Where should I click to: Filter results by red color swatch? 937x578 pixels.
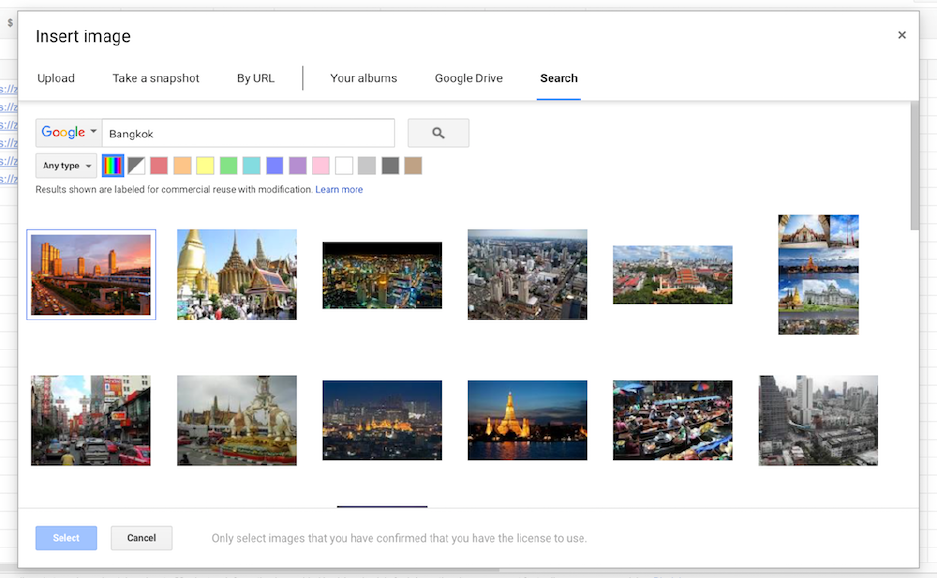coord(159,166)
